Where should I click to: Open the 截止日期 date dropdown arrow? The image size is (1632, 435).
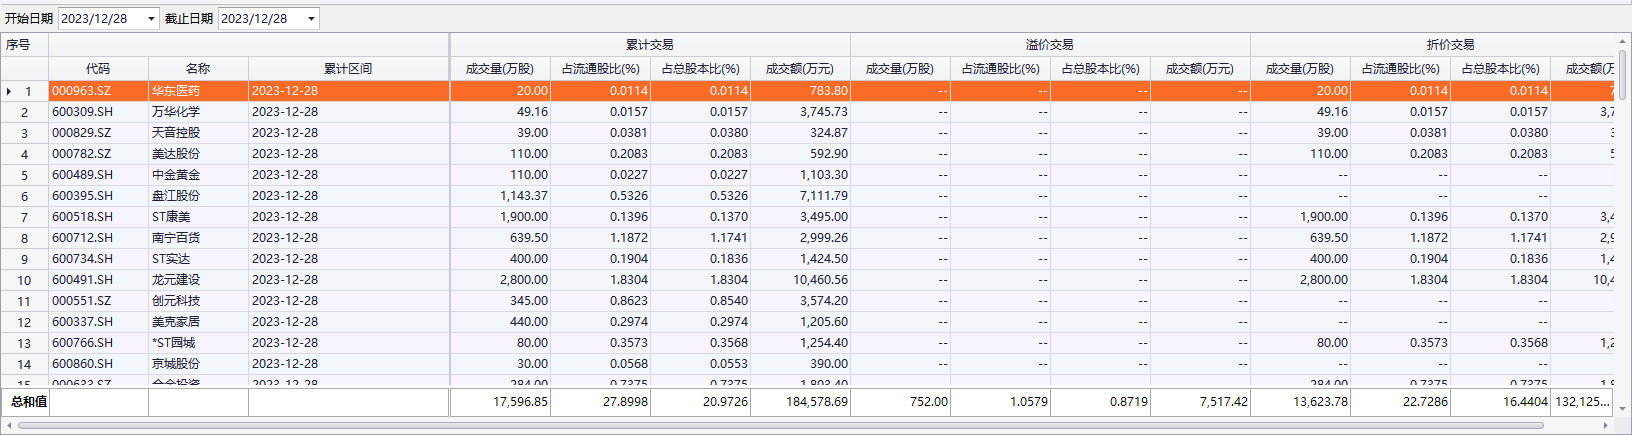click(311, 19)
